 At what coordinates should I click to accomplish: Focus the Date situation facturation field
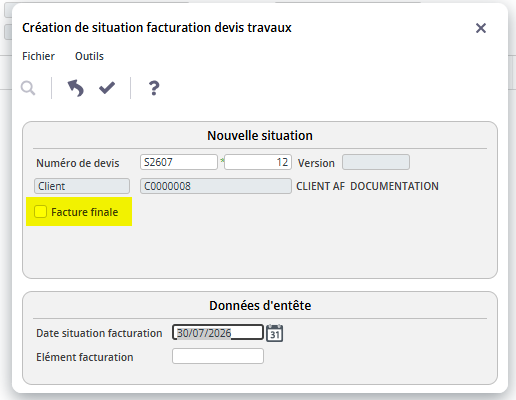(x=218, y=332)
